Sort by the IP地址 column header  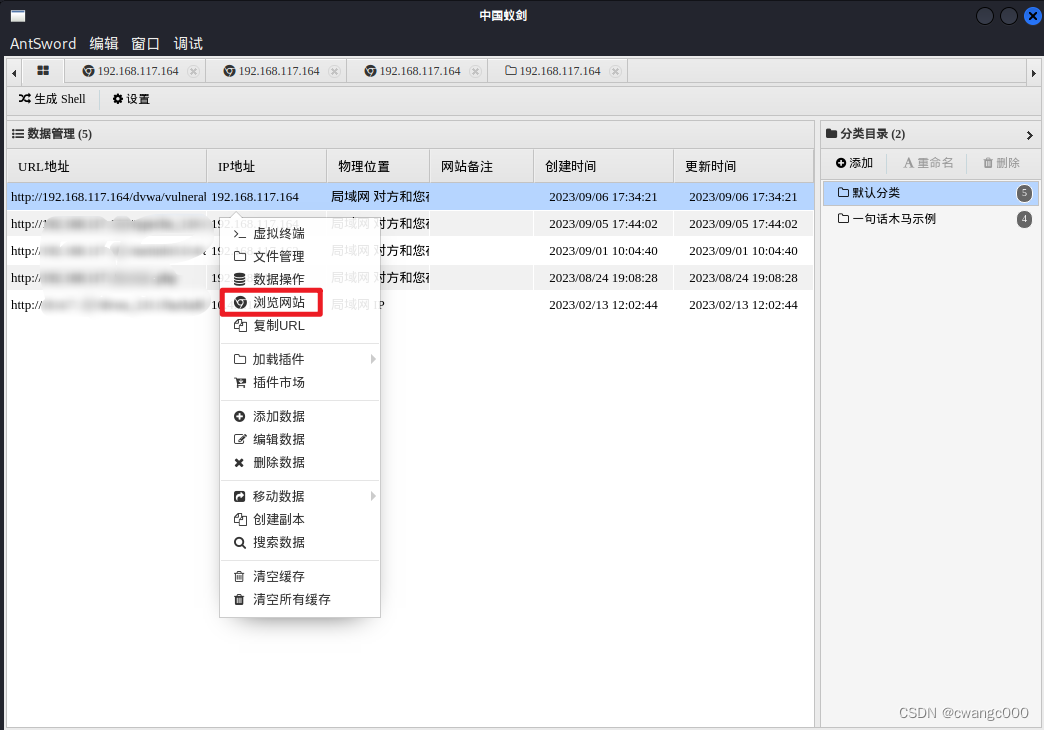coord(266,167)
